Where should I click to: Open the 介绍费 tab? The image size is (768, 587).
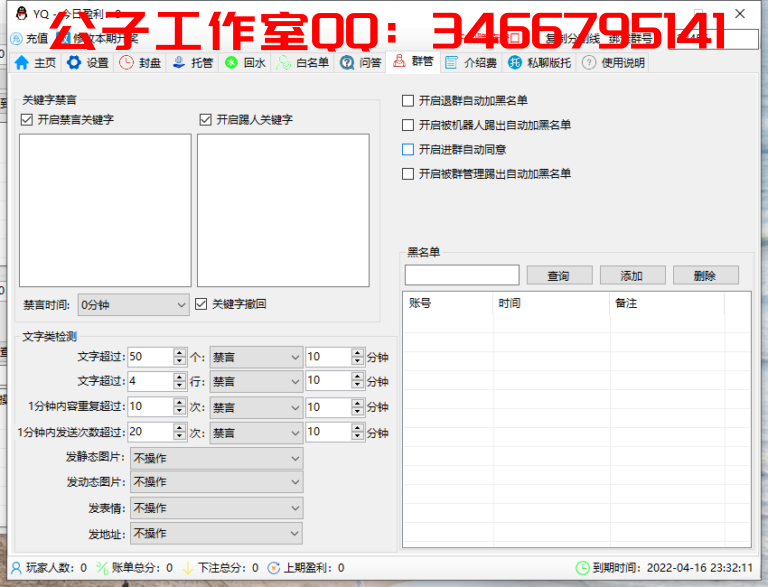click(x=471, y=63)
